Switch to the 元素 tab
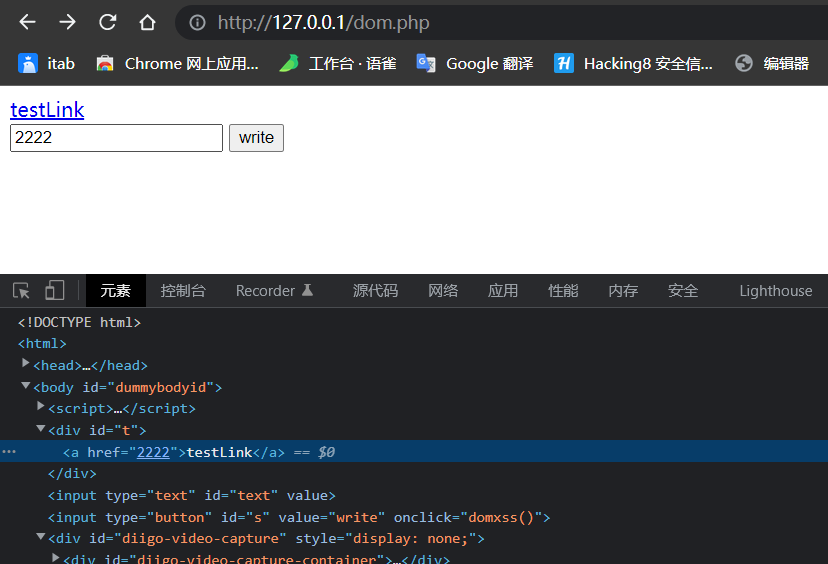 (116, 290)
